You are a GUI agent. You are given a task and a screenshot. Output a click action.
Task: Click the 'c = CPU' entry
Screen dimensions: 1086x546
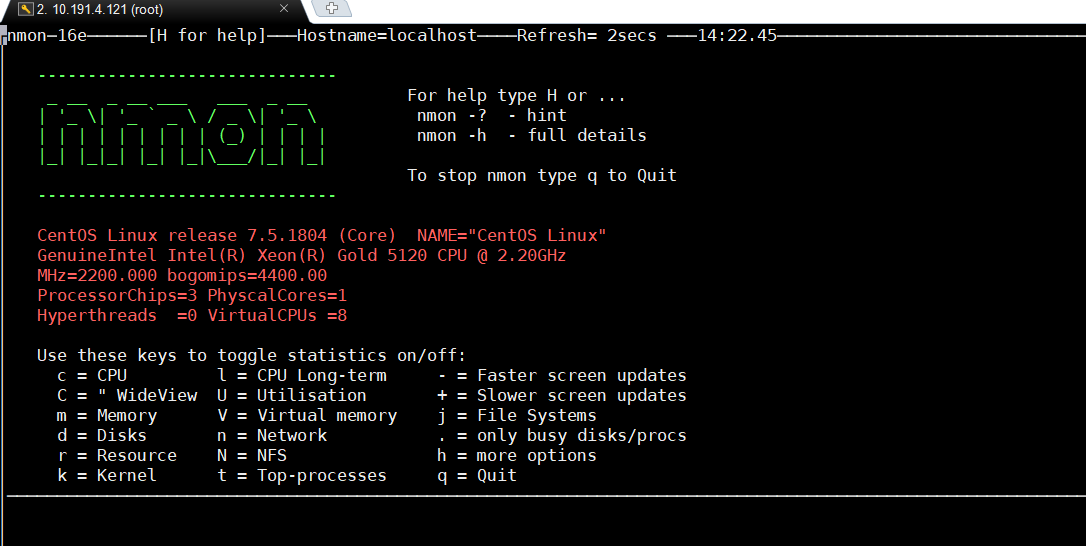(x=92, y=376)
